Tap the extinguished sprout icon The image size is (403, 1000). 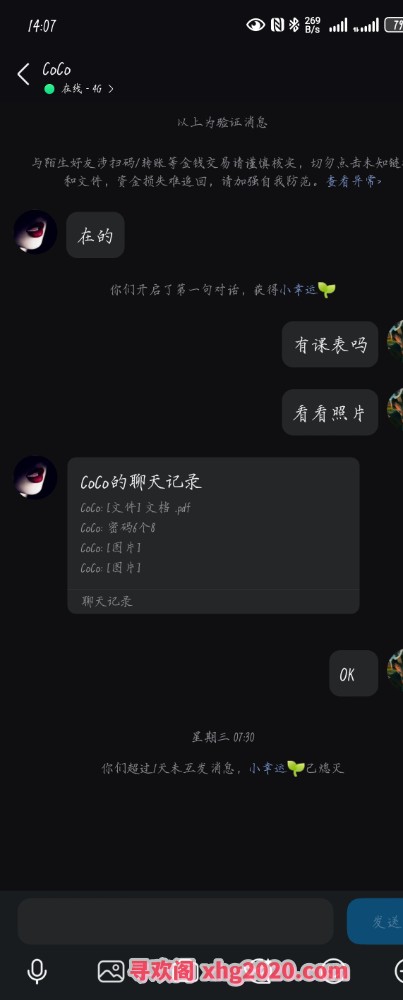coord(295,768)
